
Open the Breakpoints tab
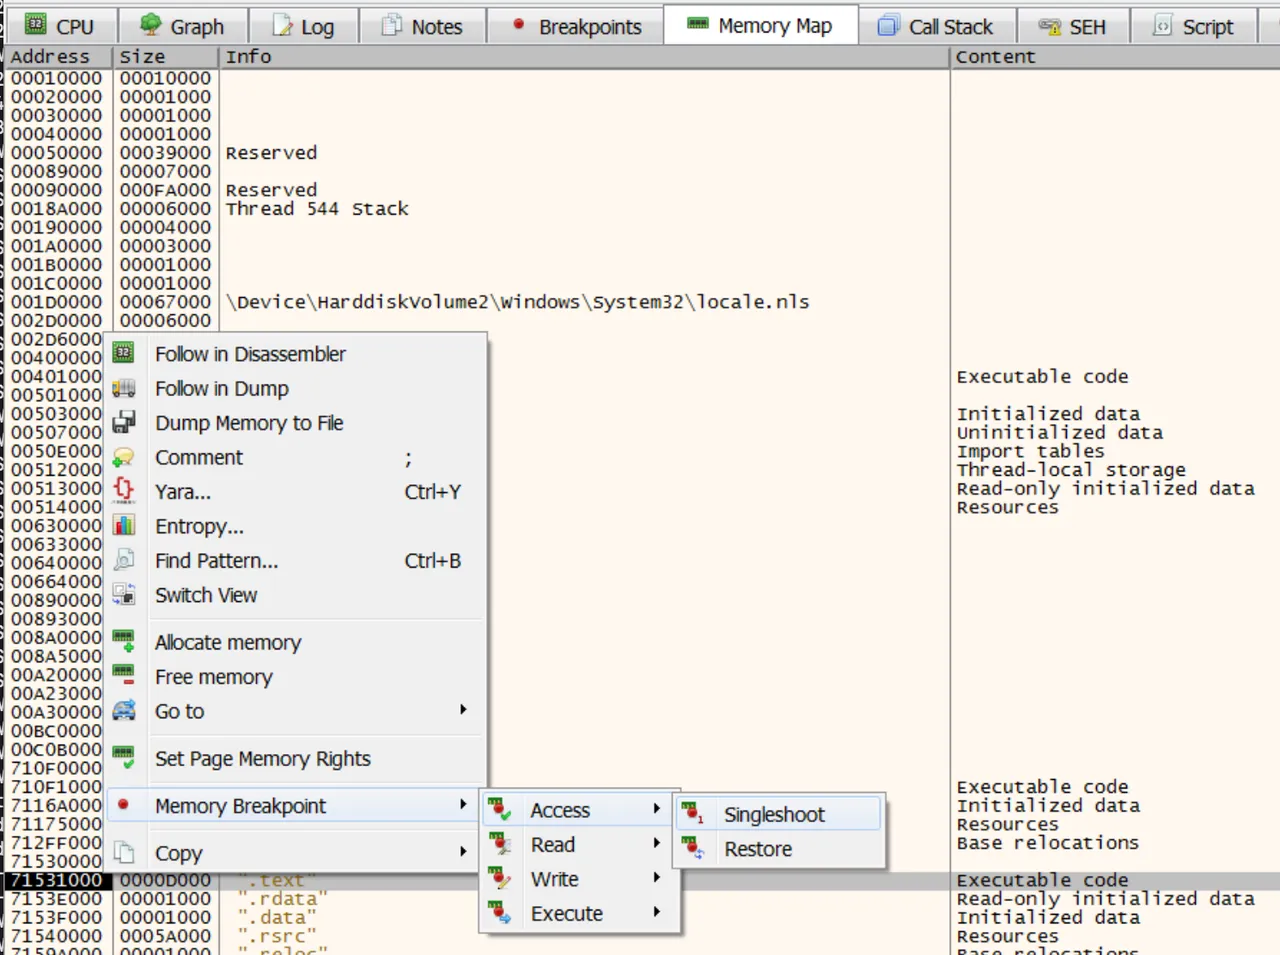coord(575,26)
